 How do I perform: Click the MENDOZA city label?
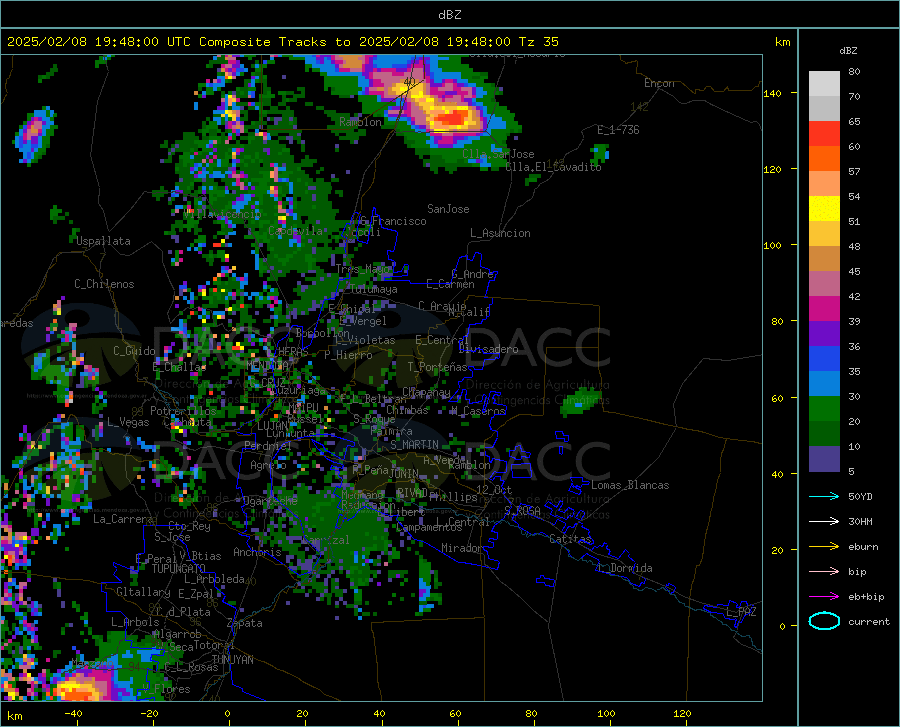pyautogui.click(x=267, y=365)
